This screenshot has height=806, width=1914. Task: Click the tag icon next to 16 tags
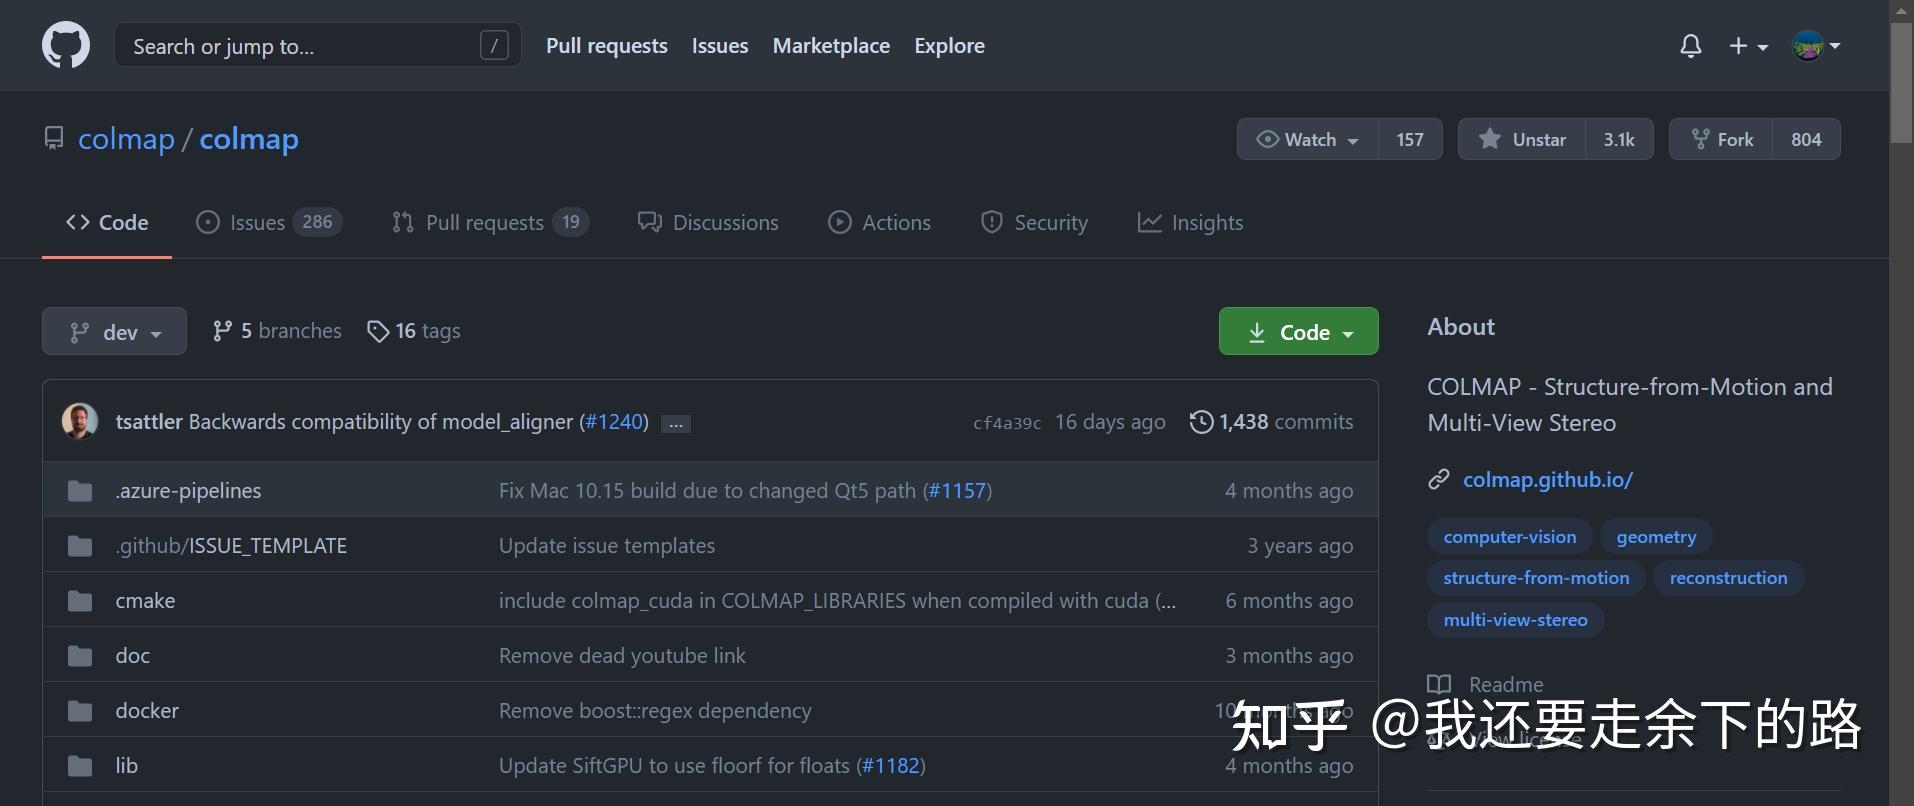pyautogui.click(x=378, y=331)
